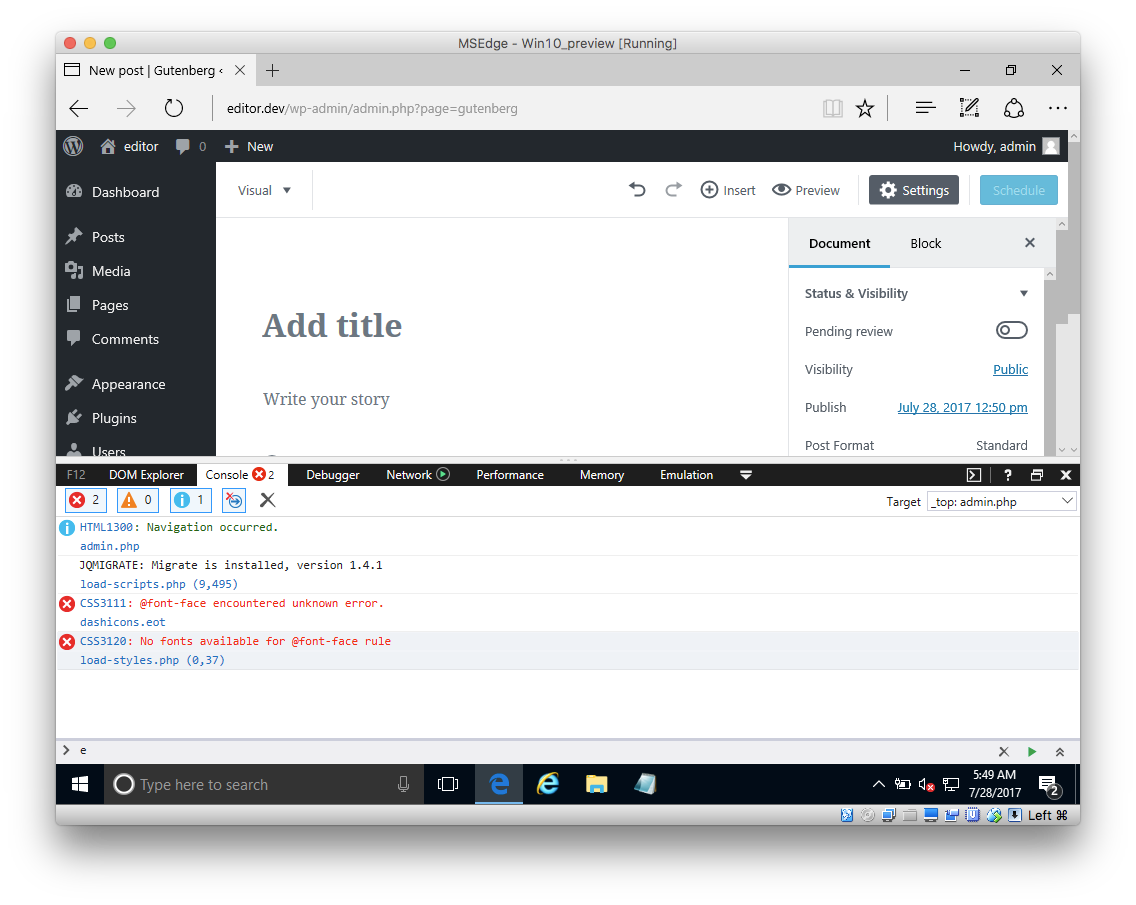Image resolution: width=1136 pixels, height=905 pixels.
Task: Toggle the error messages filter in Console
Action: [85, 499]
